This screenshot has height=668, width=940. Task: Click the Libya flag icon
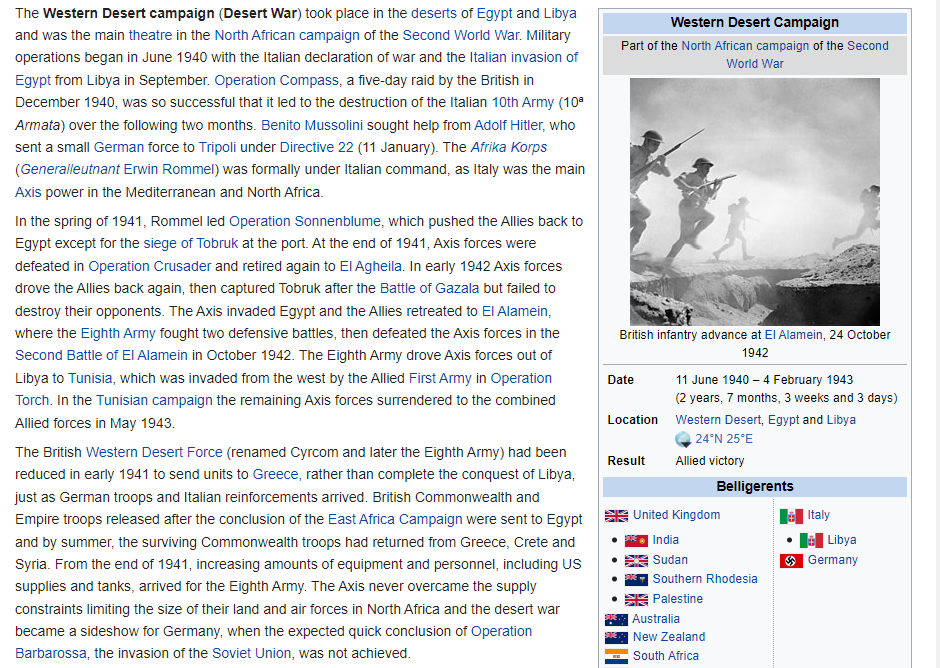(x=811, y=541)
